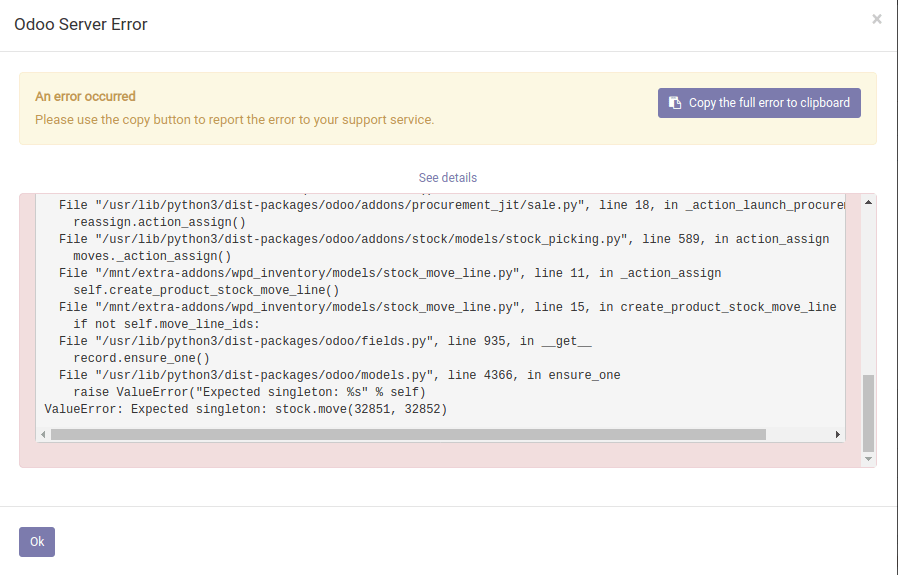Click the record.ensure_one() code line
The image size is (898, 575).
(141, 358)
